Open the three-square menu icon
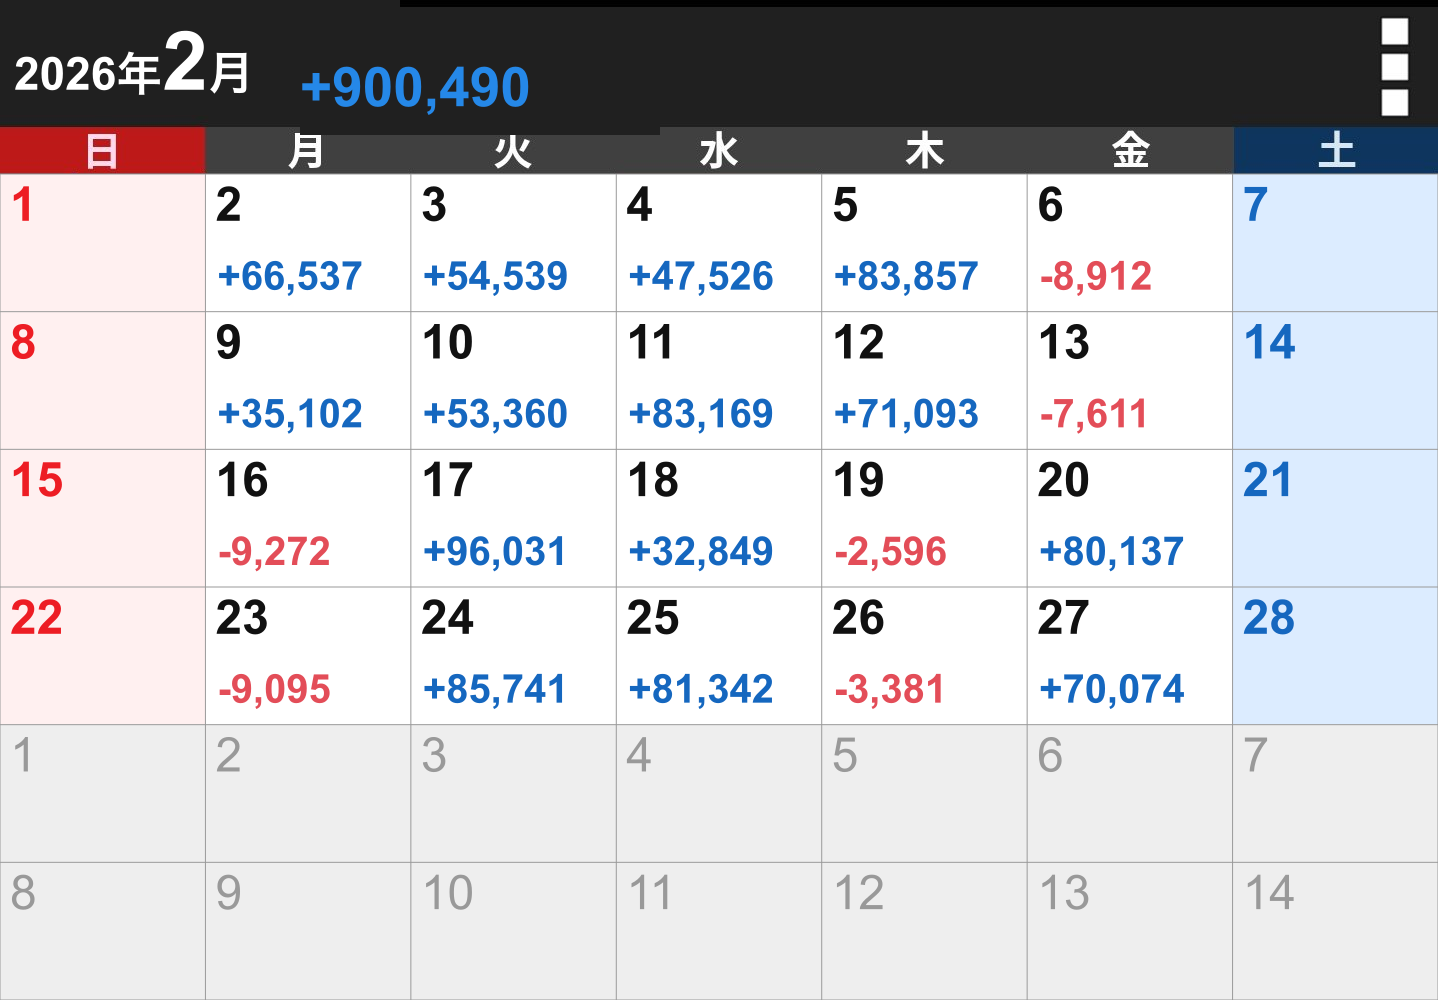Screen dimensions: 1438x1000 tap(1394, 67)
